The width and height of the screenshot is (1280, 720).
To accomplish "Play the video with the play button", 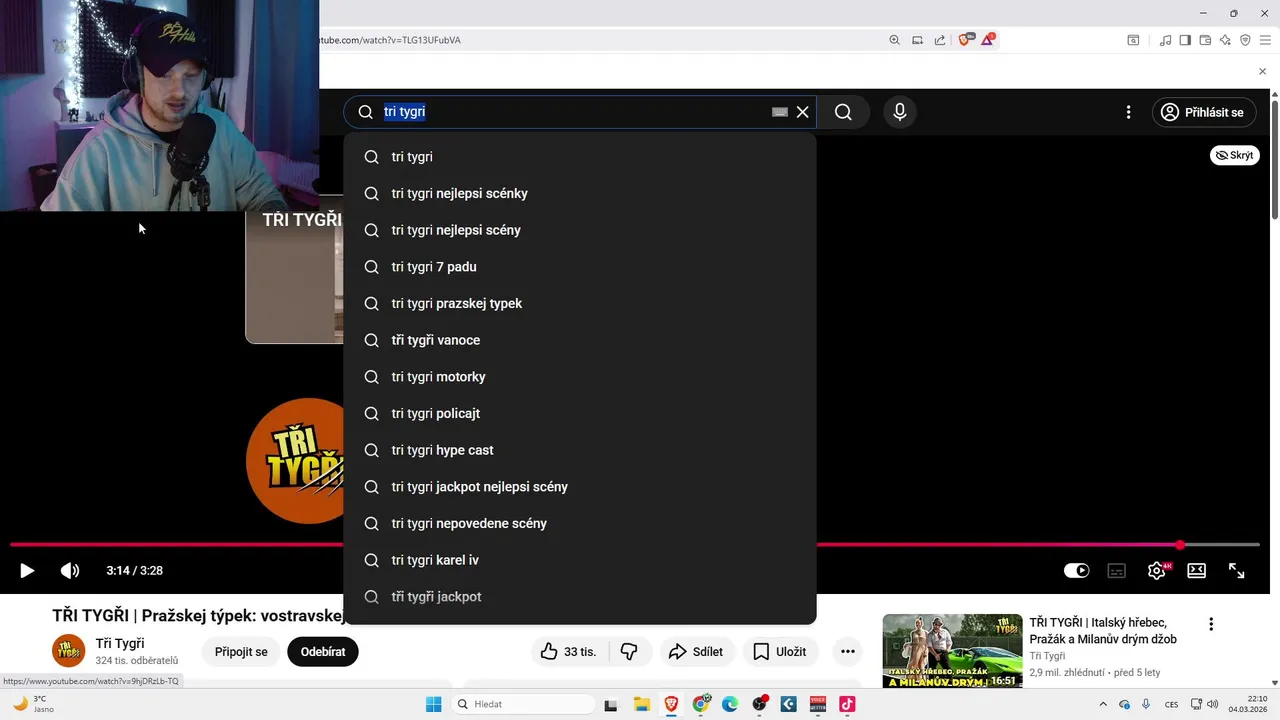I will tap(27, 571).
